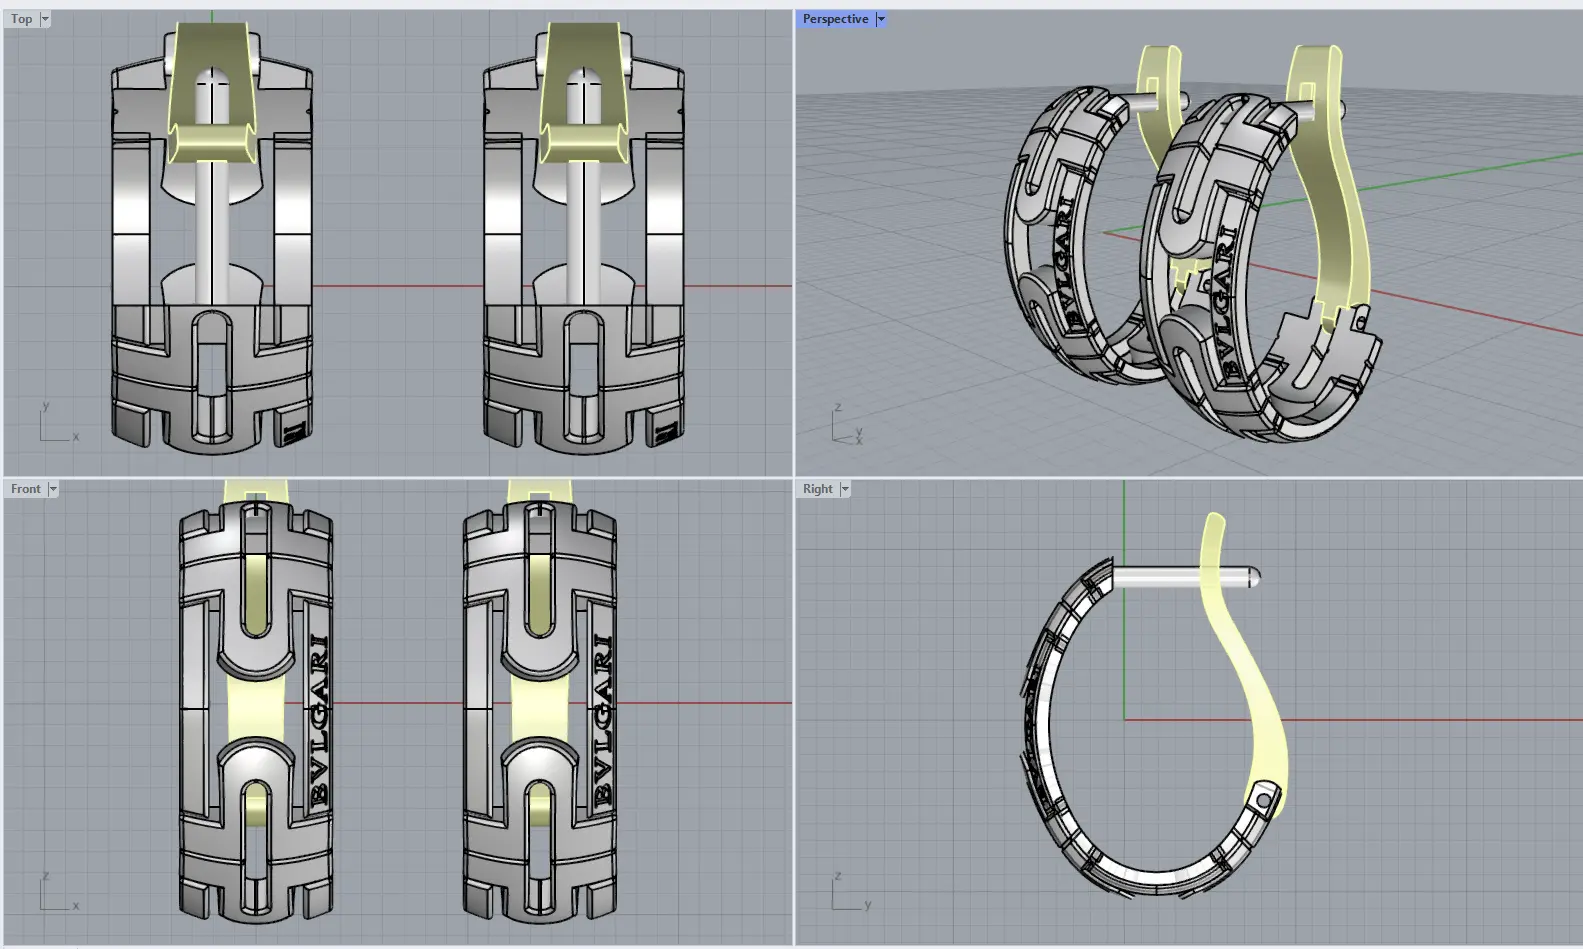Screen dimensions: 1583x949
Task: Open the Front viewport dropdown arrow
Action: point(53,489)
